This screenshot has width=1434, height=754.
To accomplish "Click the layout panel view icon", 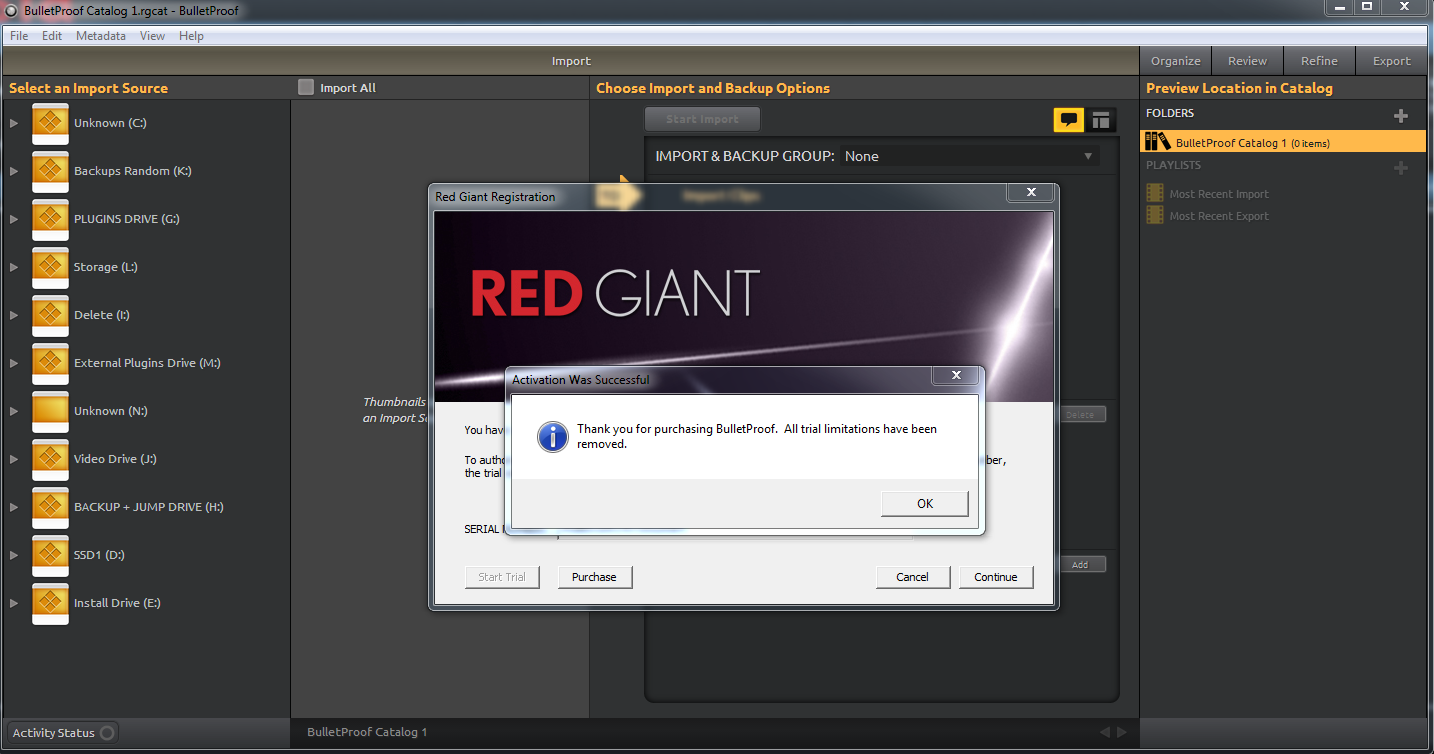I will 1101,120.
